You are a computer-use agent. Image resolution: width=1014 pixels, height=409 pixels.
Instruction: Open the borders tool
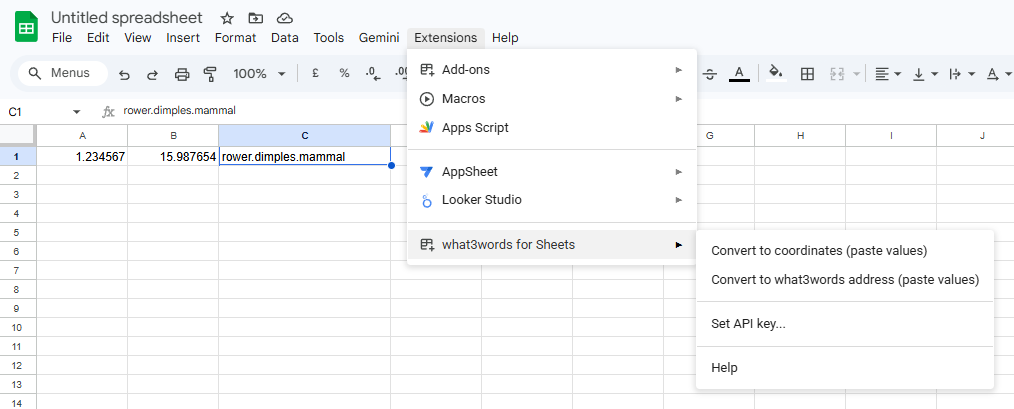[807, 74]
